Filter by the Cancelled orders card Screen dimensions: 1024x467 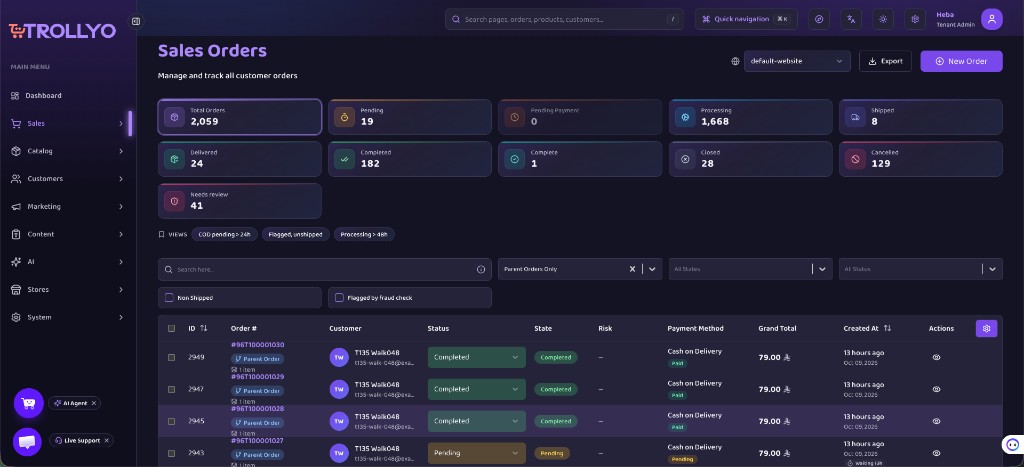coord(920,159)
